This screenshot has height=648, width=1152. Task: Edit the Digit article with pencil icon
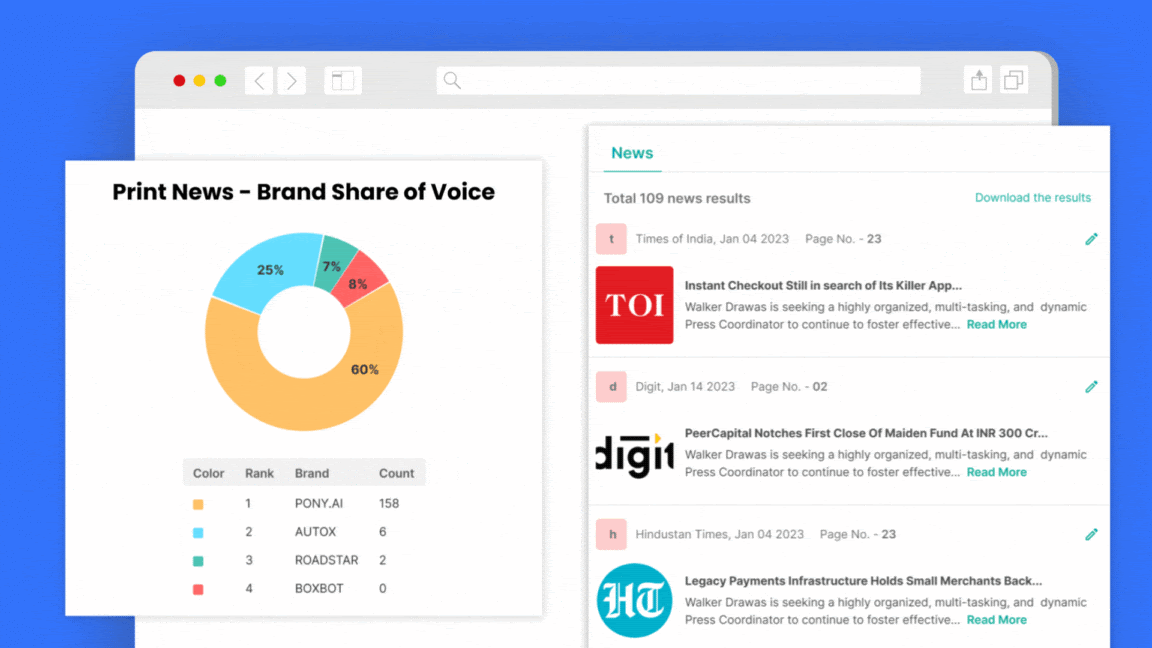[x=1091, y=386]
